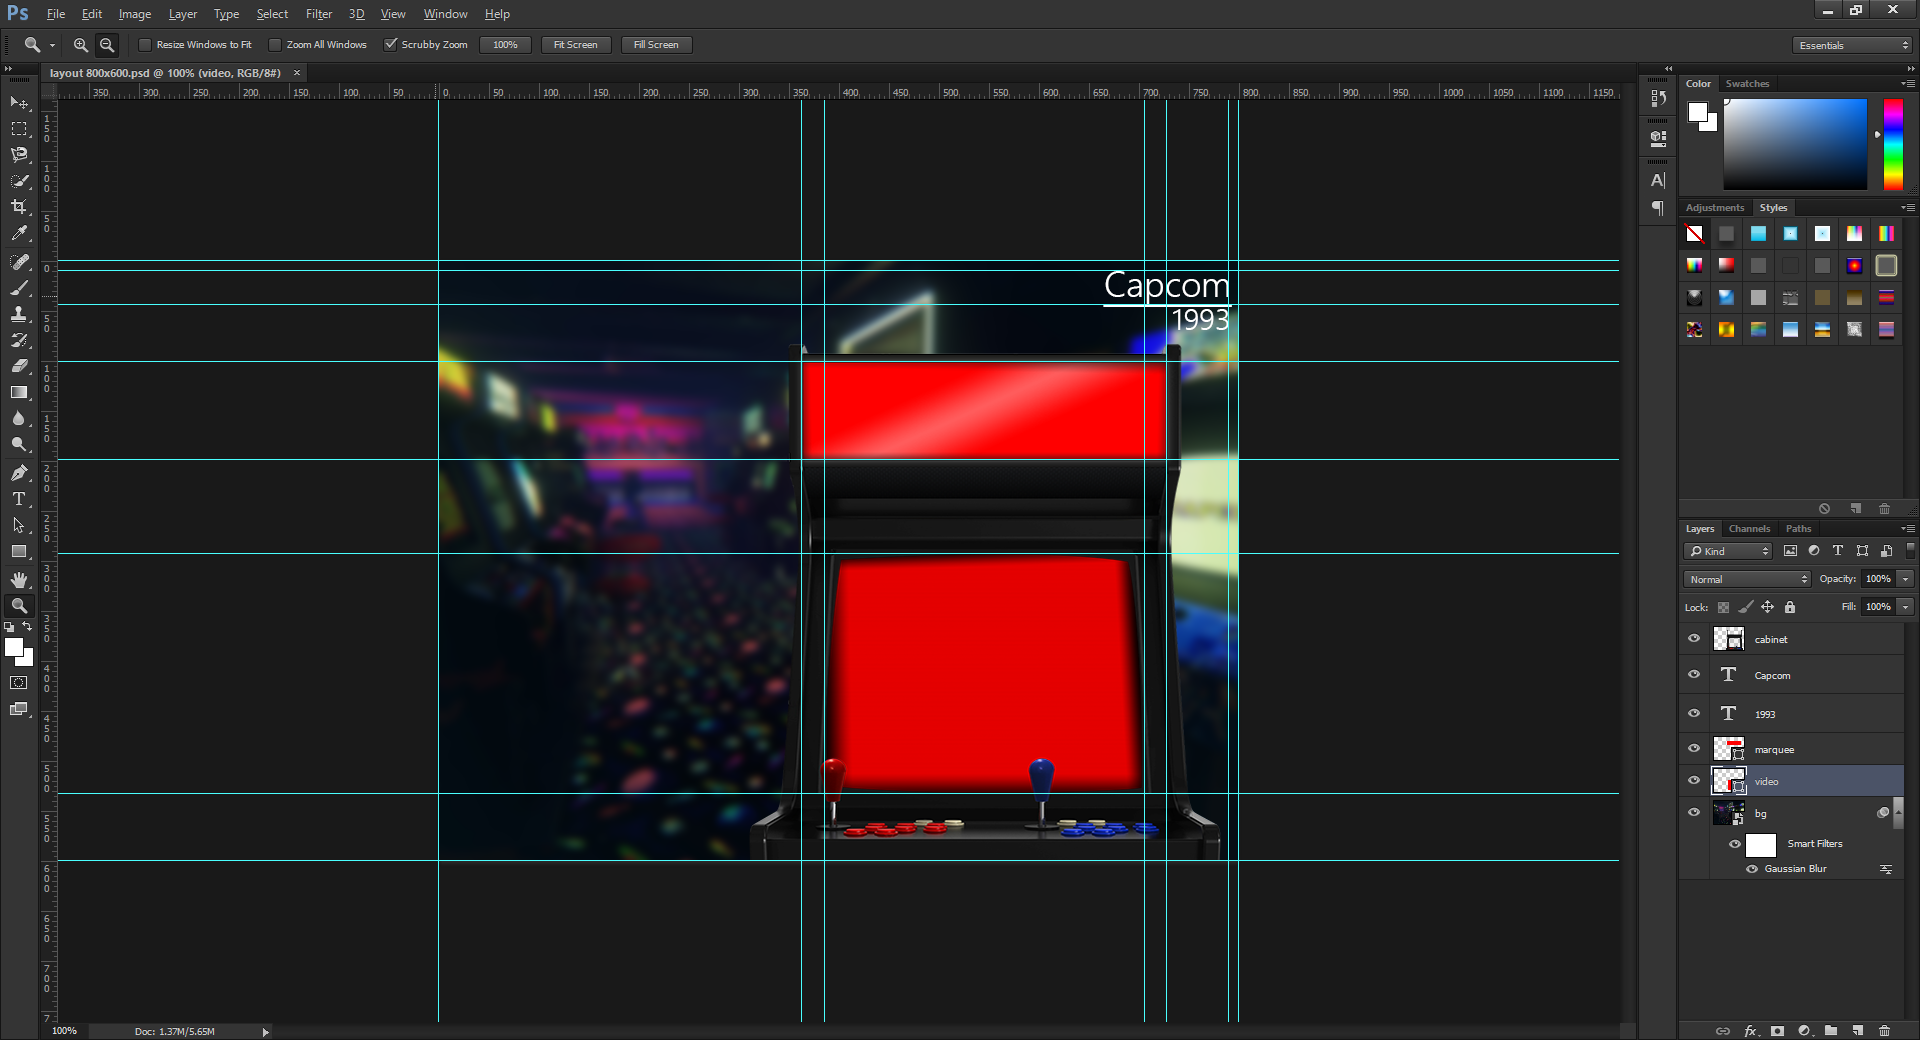Select the Spot Healing Brush tool
This screenshot has height=1040, width=1920.
[19, 262]
